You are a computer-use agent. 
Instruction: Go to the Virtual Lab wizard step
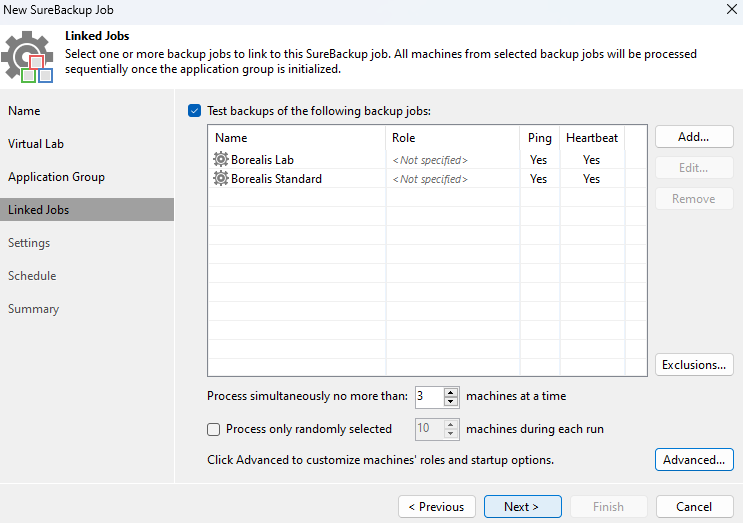[36, 144]
